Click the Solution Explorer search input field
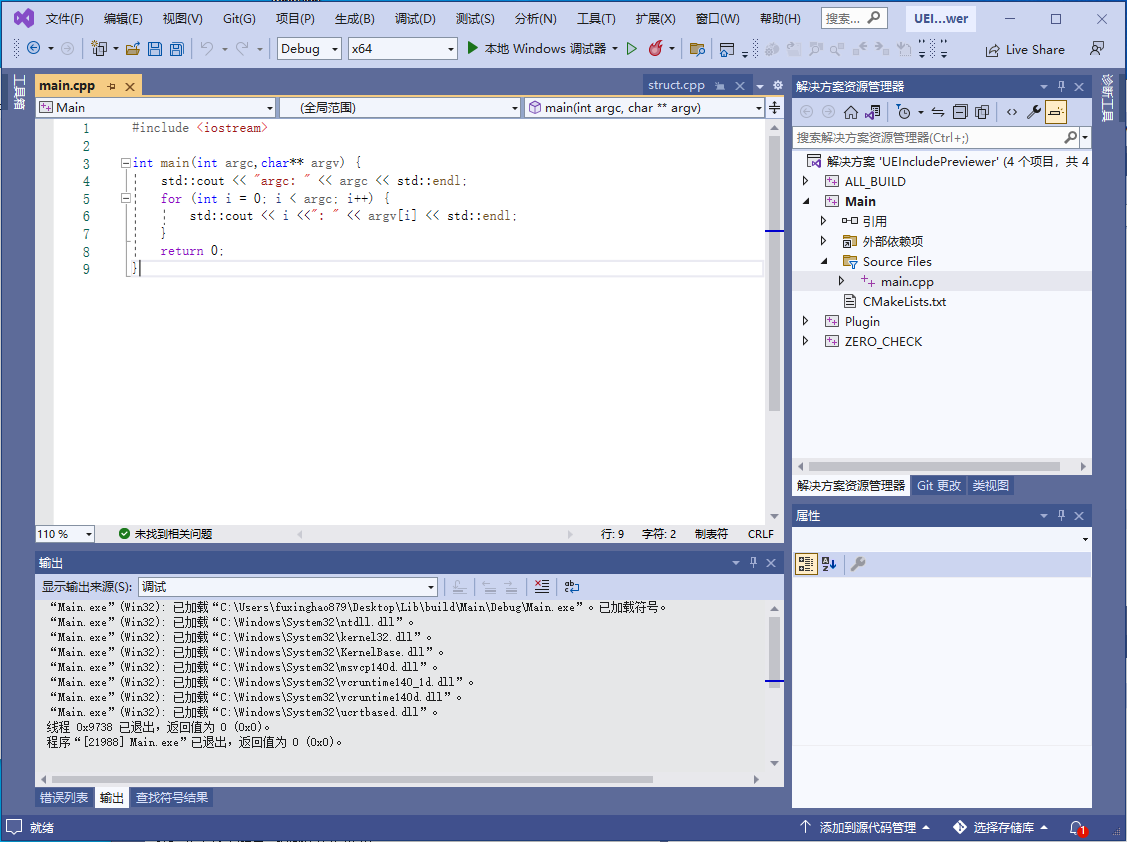 (926, 138)
